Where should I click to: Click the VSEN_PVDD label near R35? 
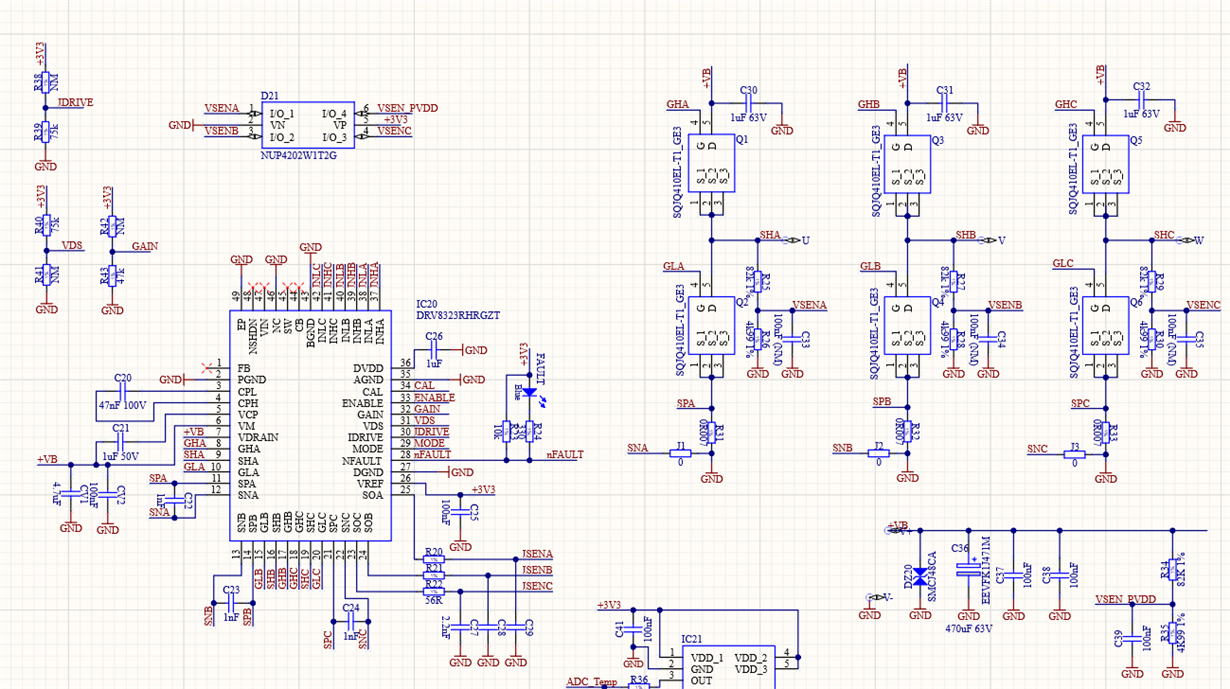tap(1125, 599)
